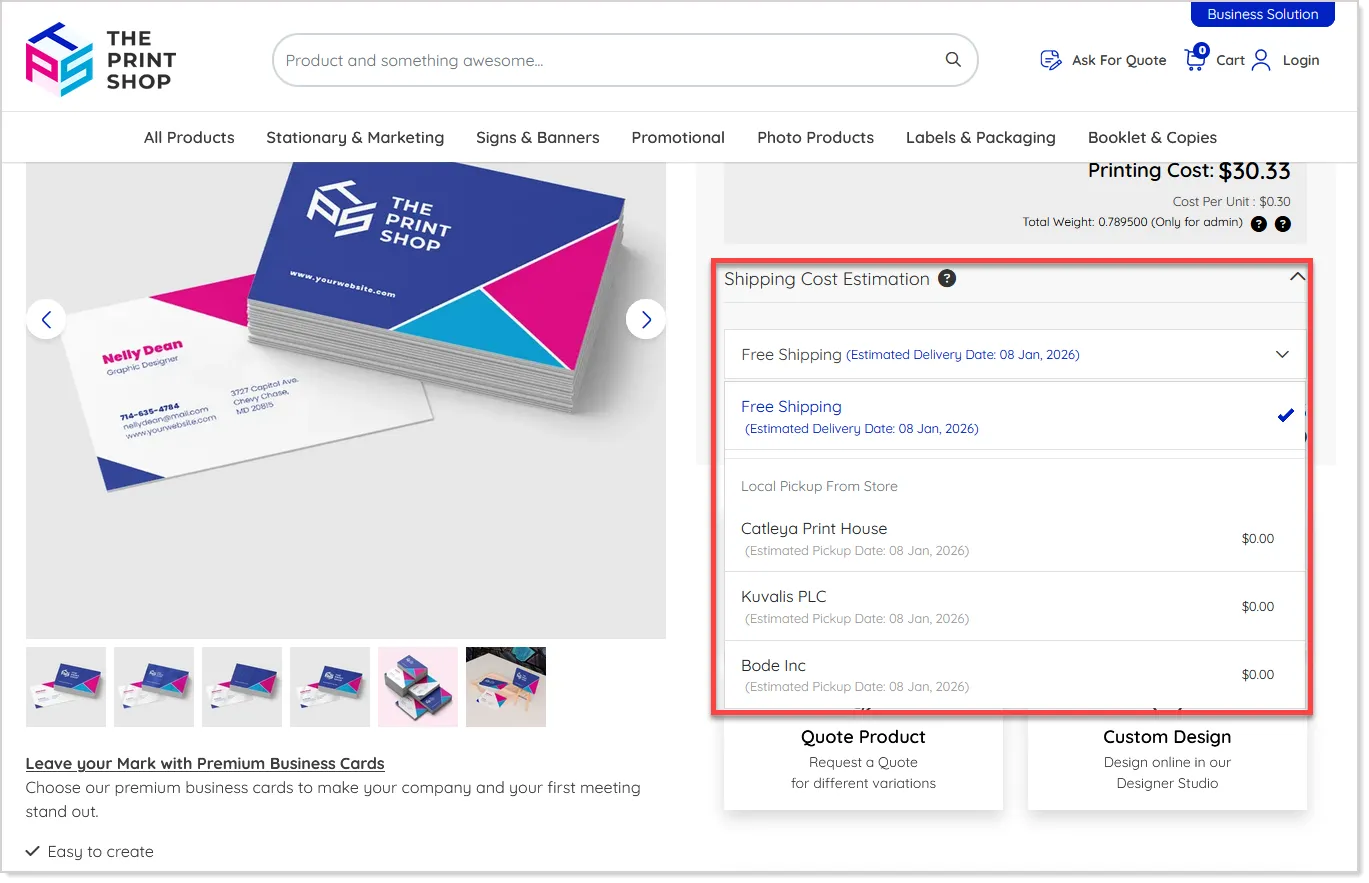The width and height of the screenshot is (1369, 883).
Task: Click the Cart link text
Action: click(x=1230, y=60)
